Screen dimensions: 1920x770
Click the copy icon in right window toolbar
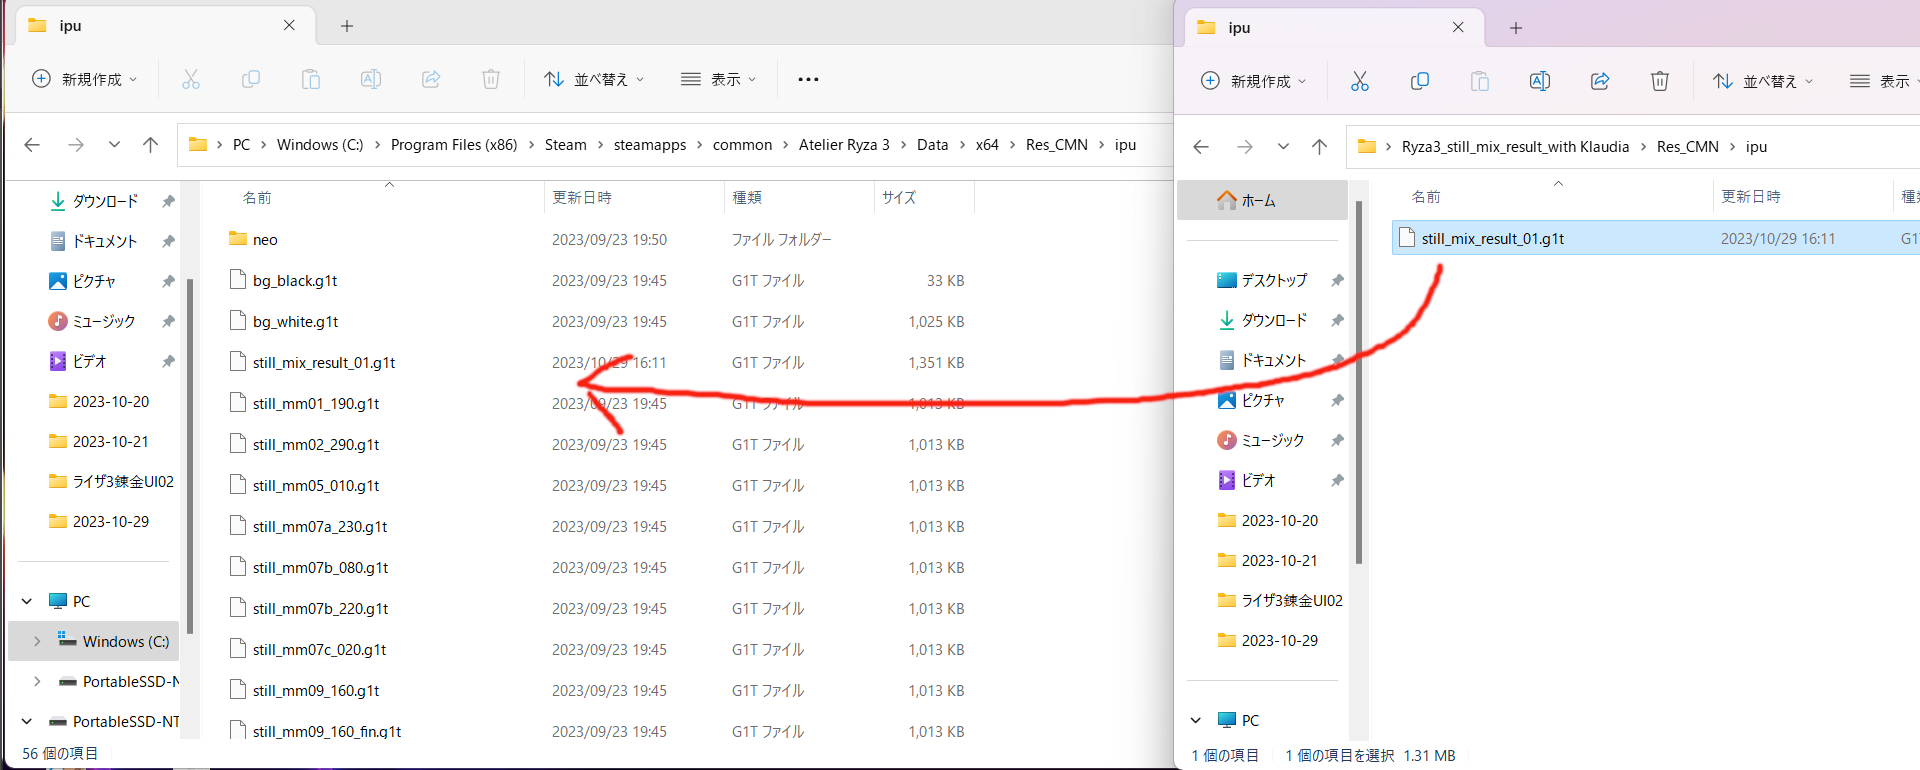[1420, 81]
